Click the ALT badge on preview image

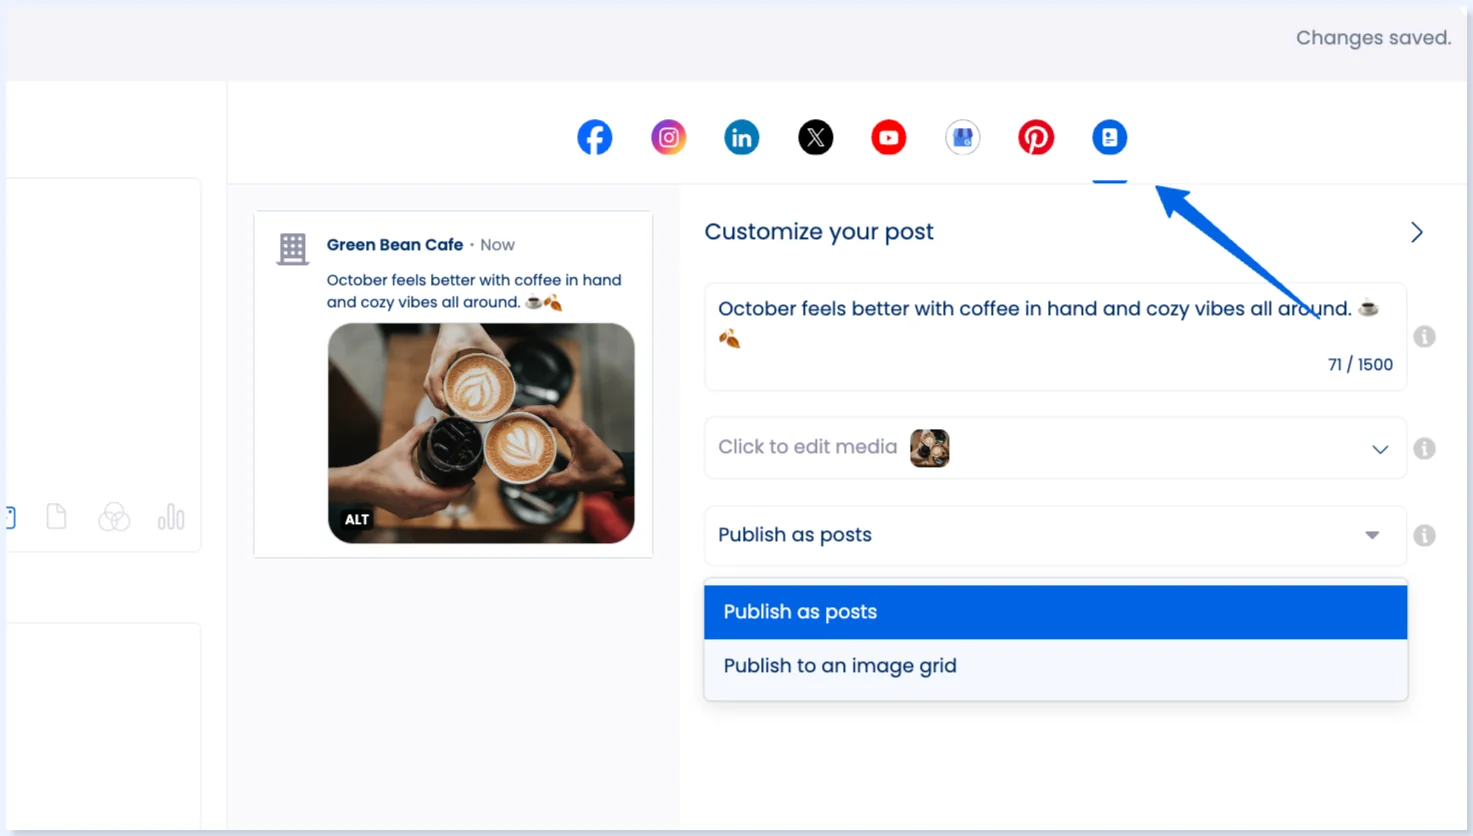tap(356, 519)
